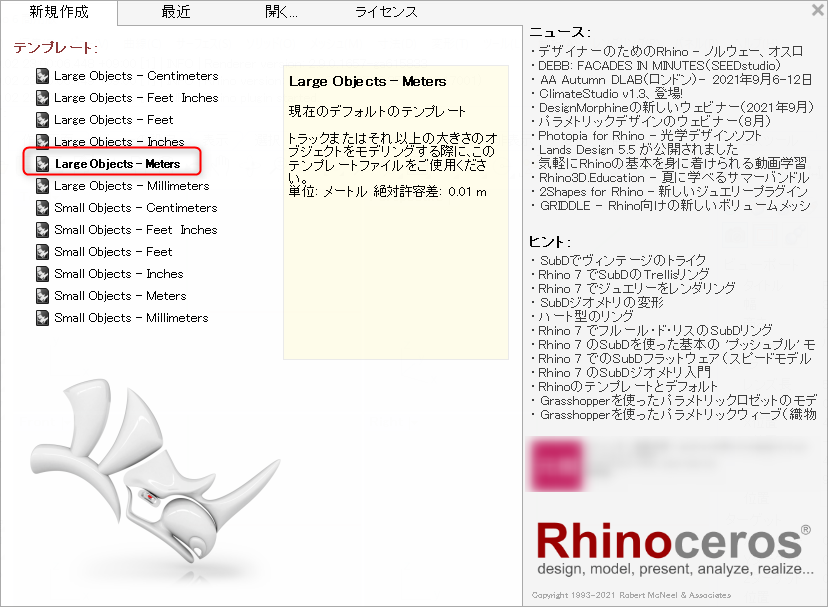Screen dimensions: 828x607
Task: Click icon beside Small Objects - Millimeters
Action: [43, 318]
